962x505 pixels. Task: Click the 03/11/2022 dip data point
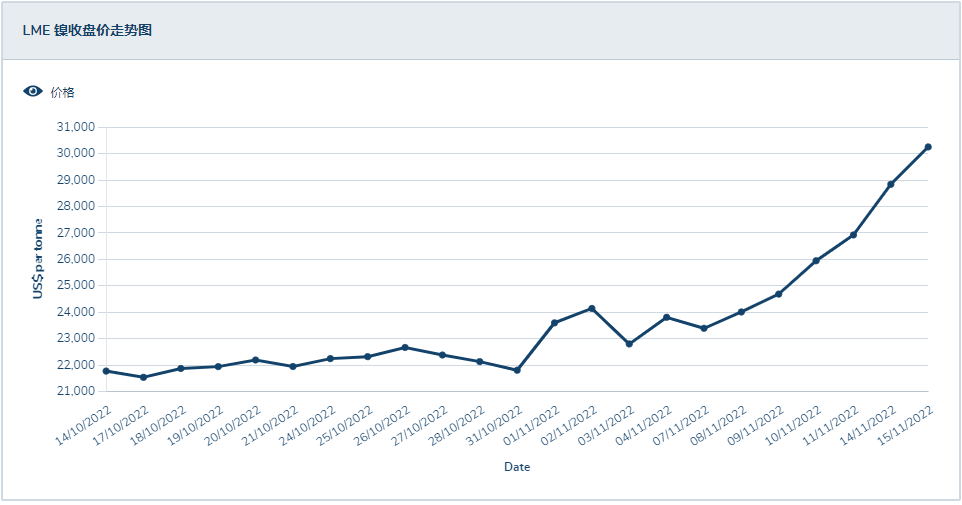[x=629, y=344]
